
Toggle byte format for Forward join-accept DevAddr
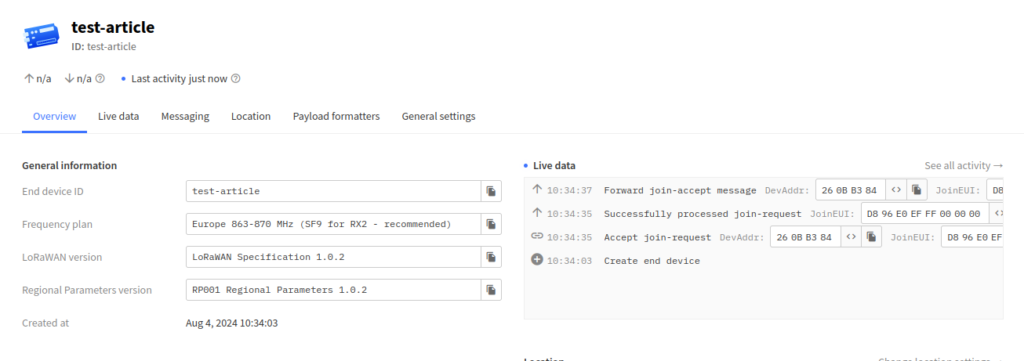click(x=896, y=190)
